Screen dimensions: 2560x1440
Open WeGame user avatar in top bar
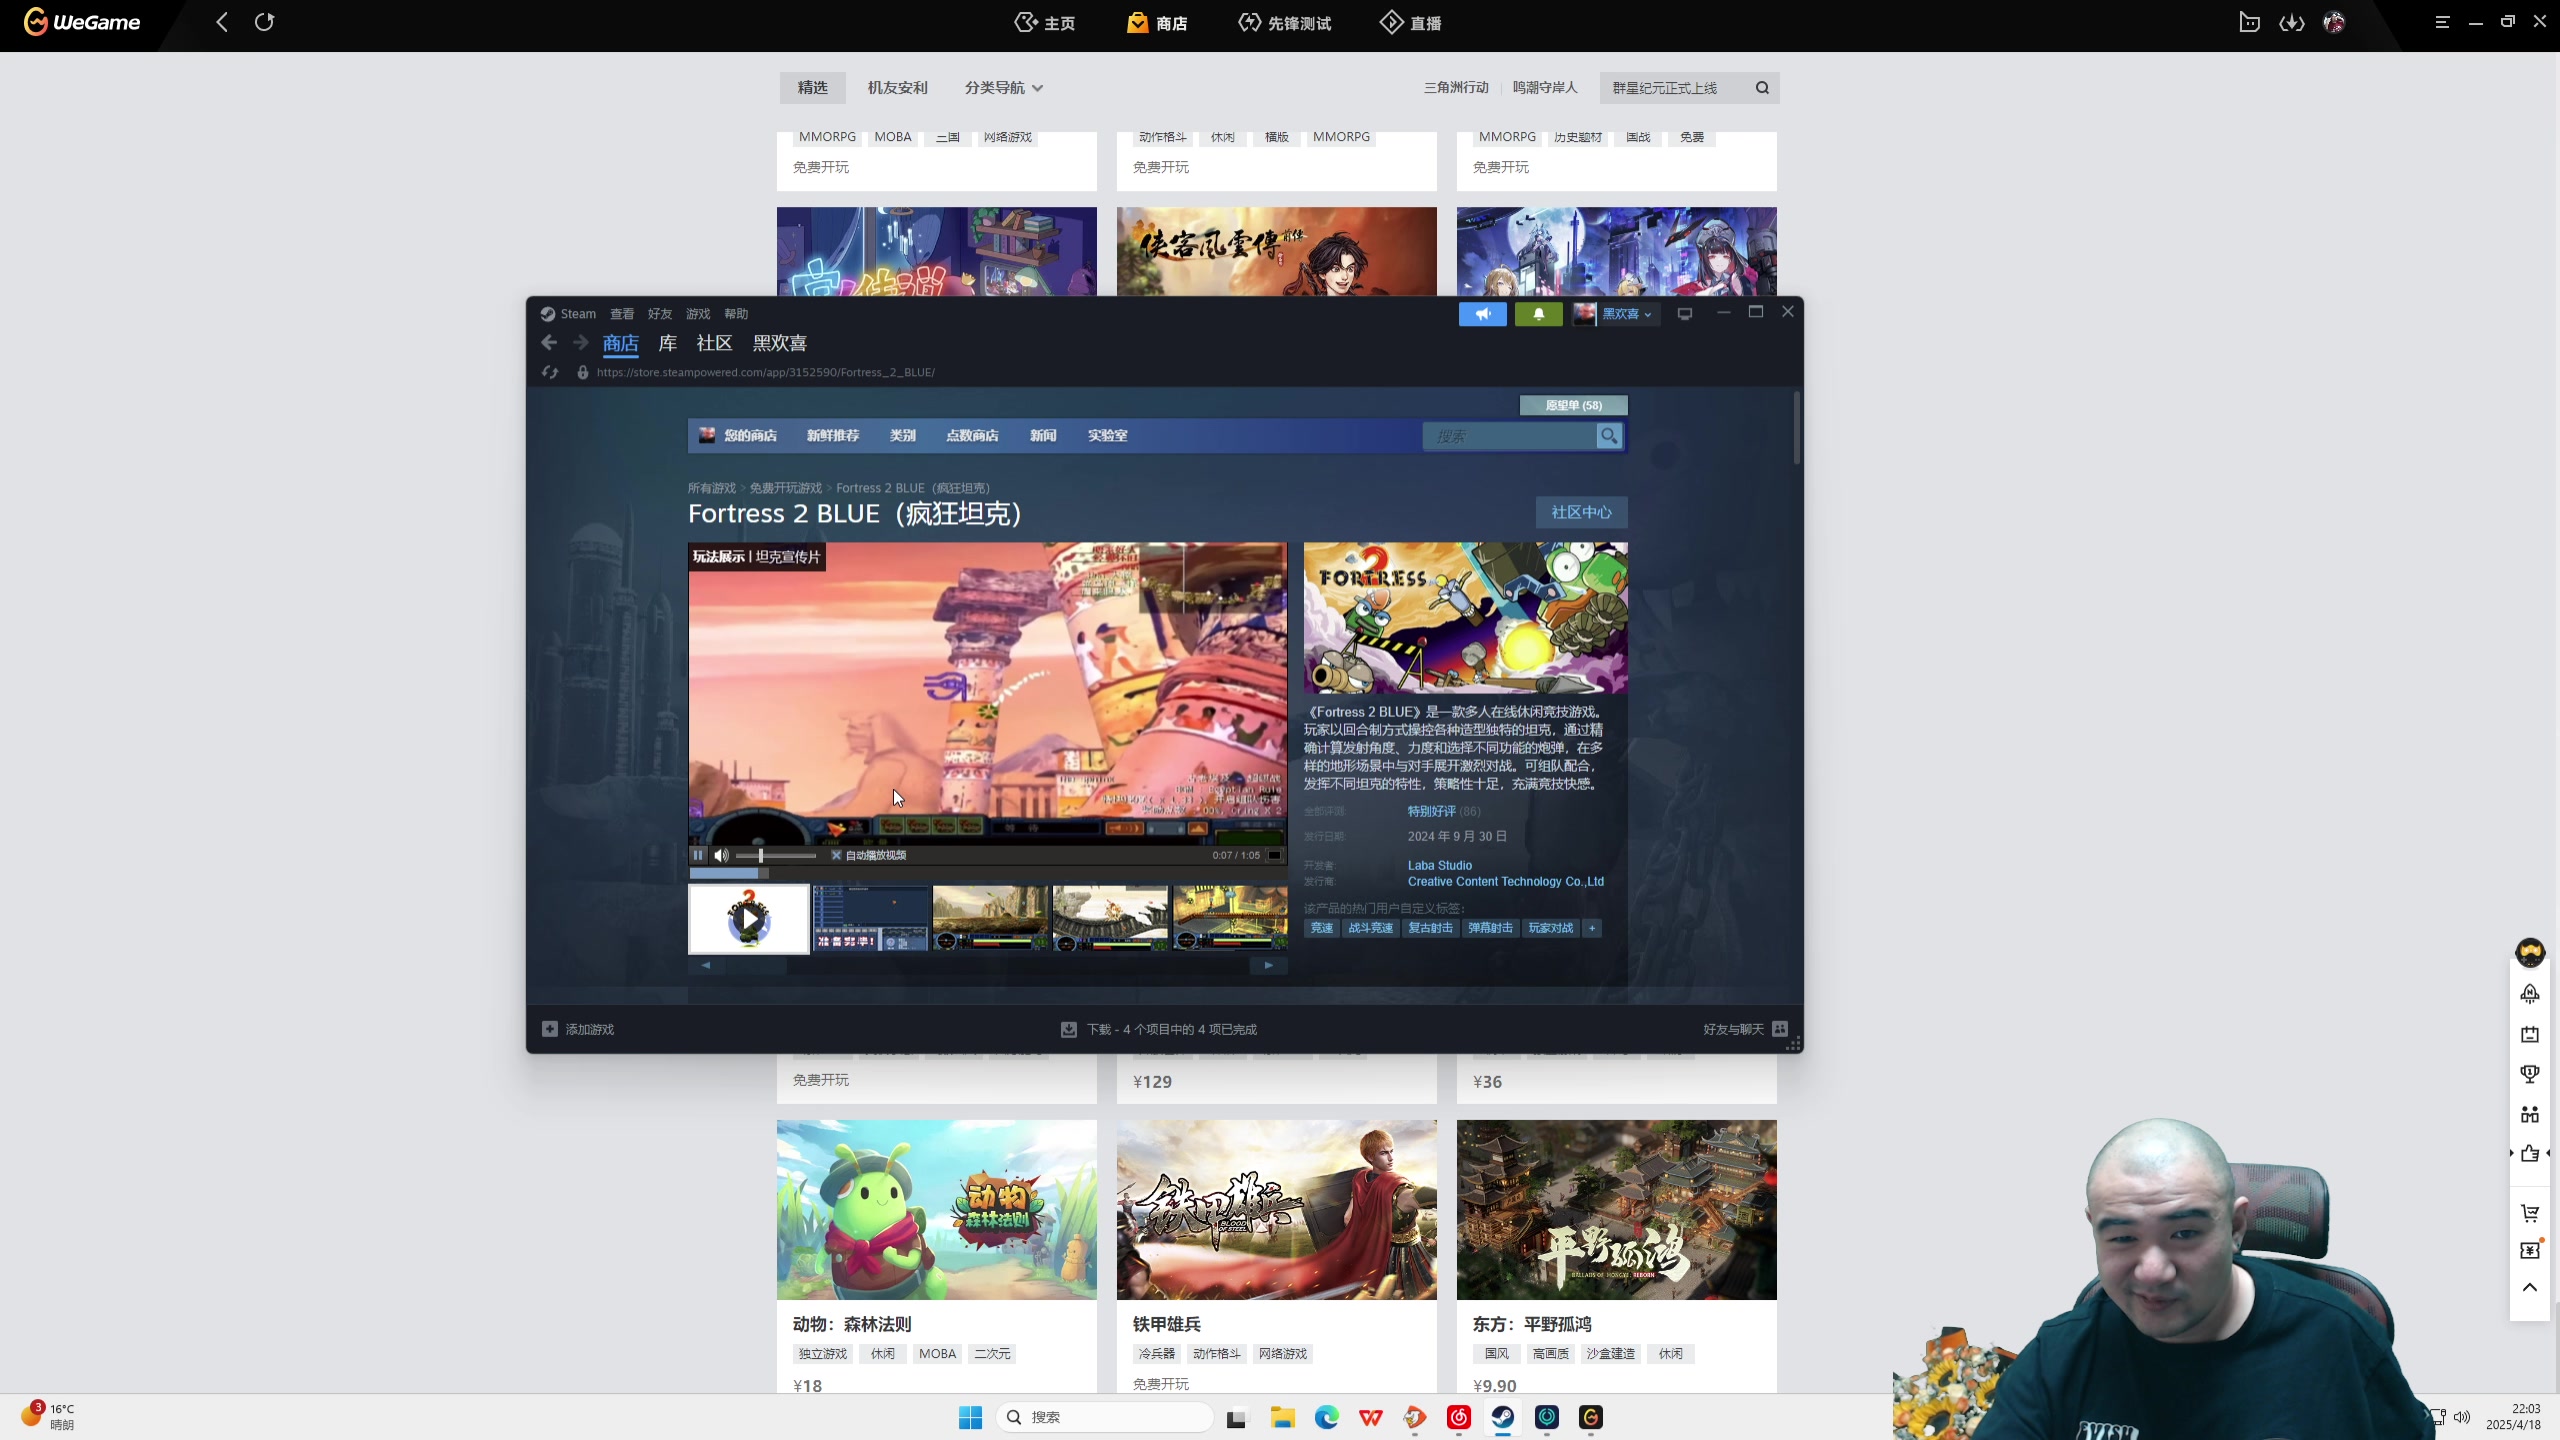pos(2334,22)
